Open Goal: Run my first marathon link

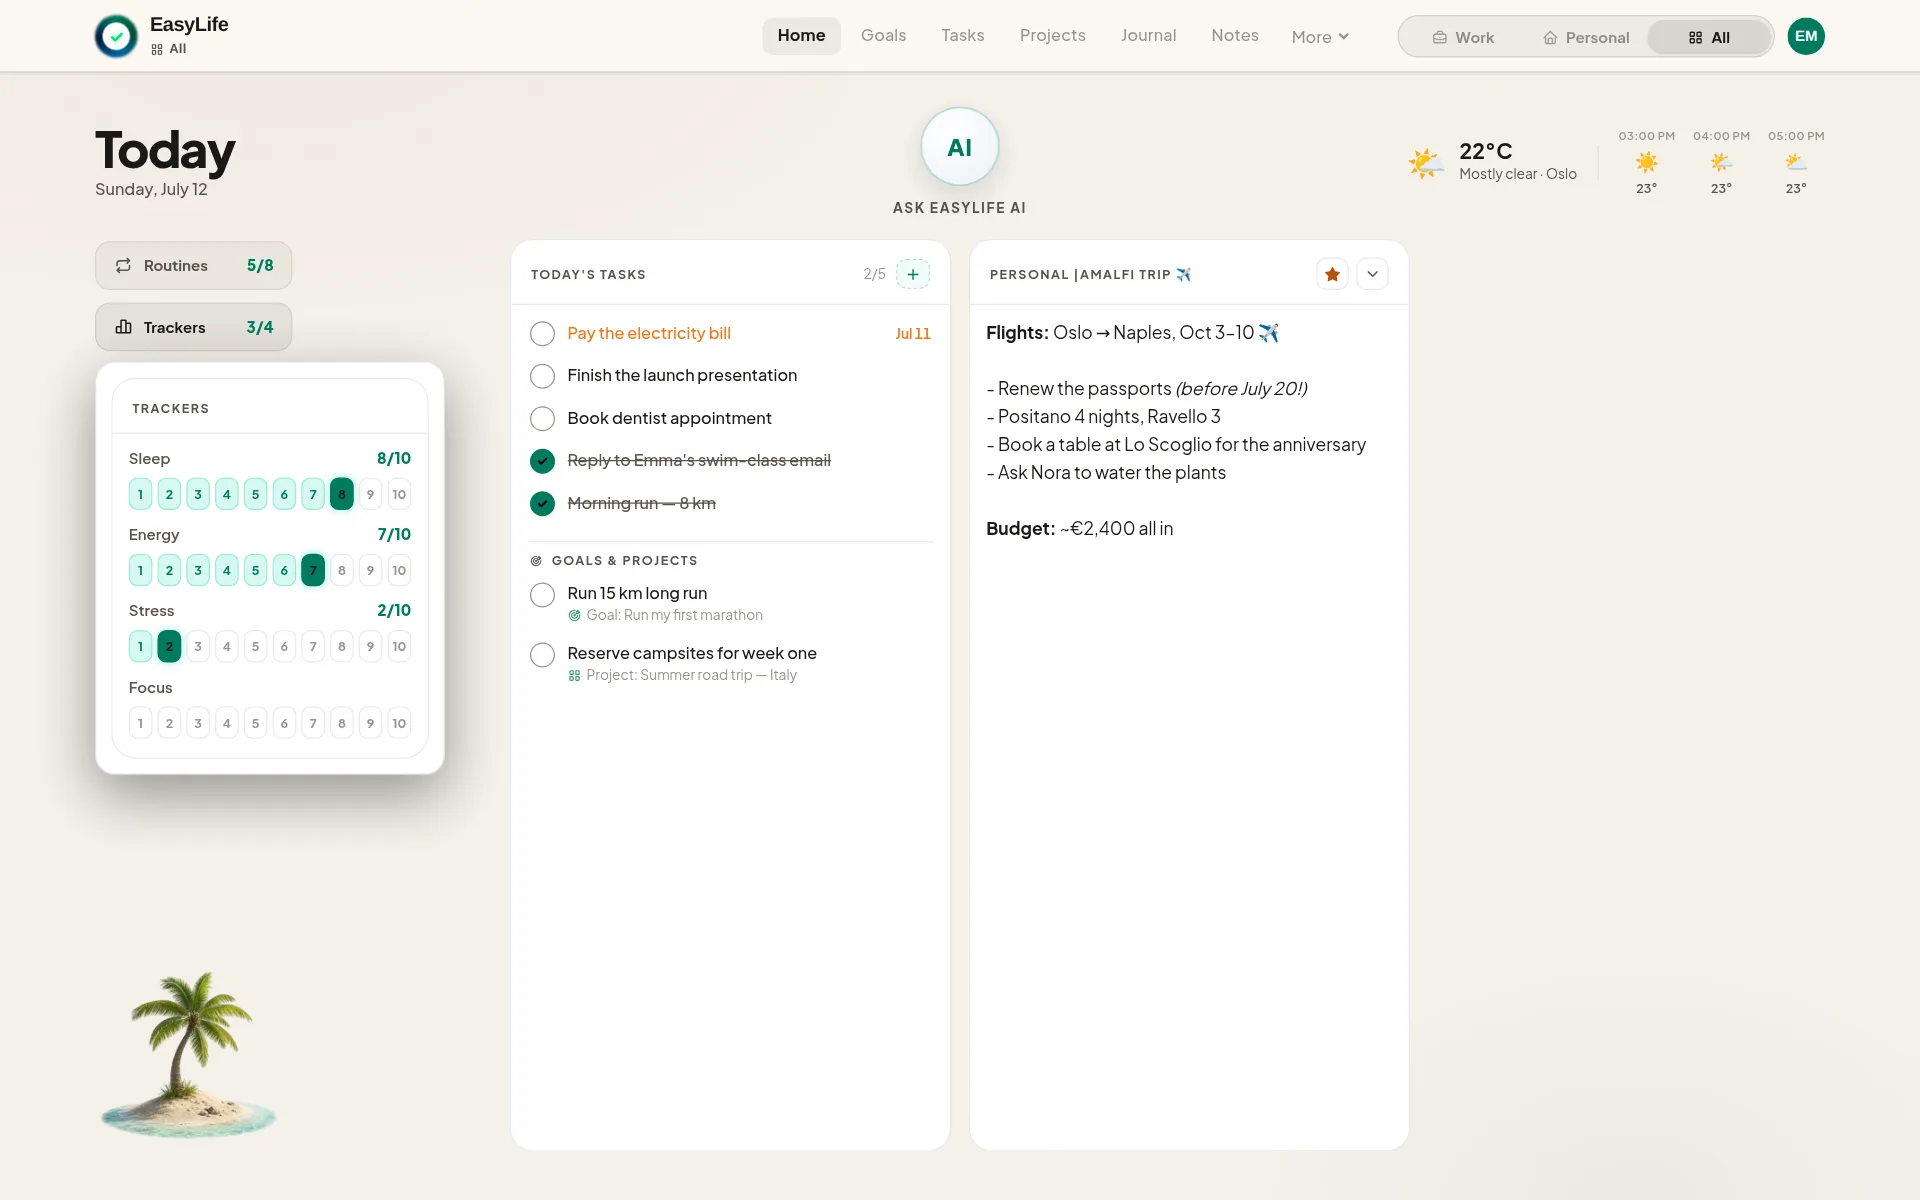click(674, 615)
